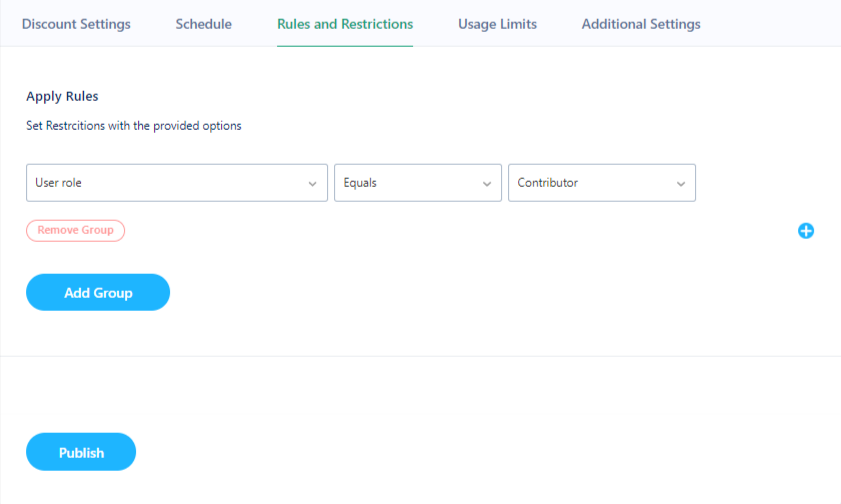Publish the discount
Screen dimensions: 841x504
point(81,452)
